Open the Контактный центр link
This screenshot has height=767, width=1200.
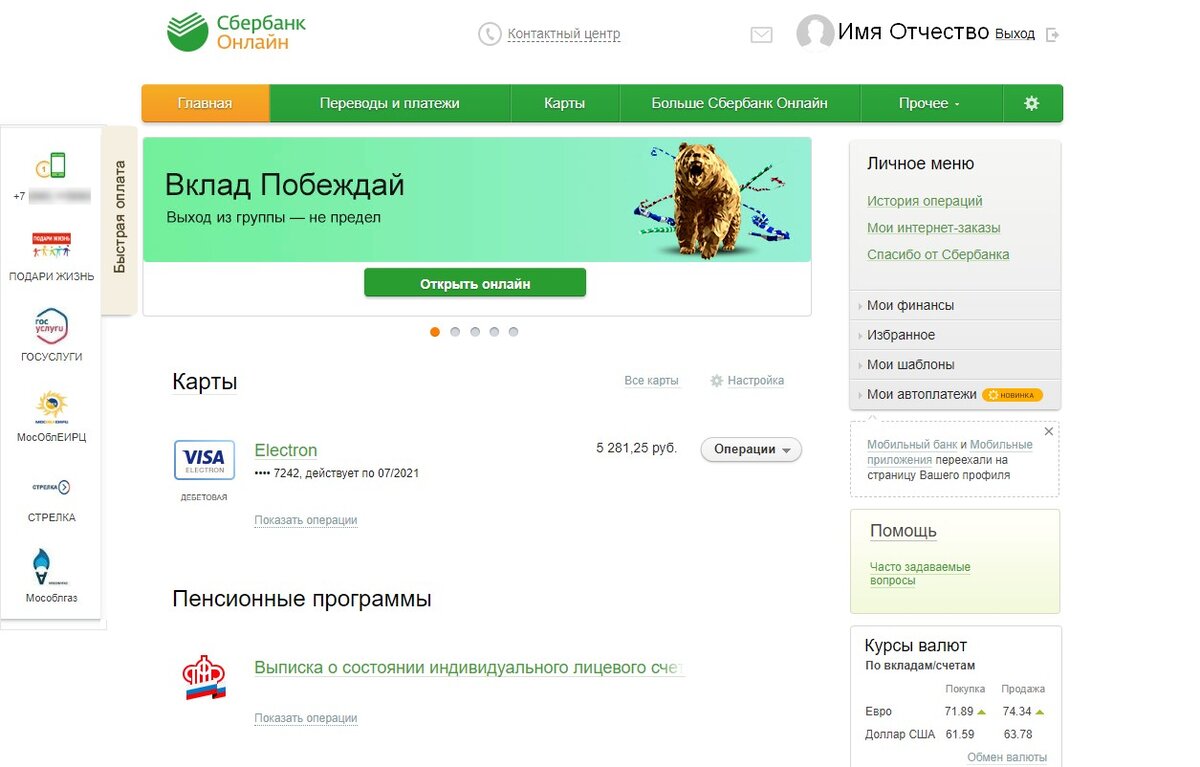click(564, 34)
